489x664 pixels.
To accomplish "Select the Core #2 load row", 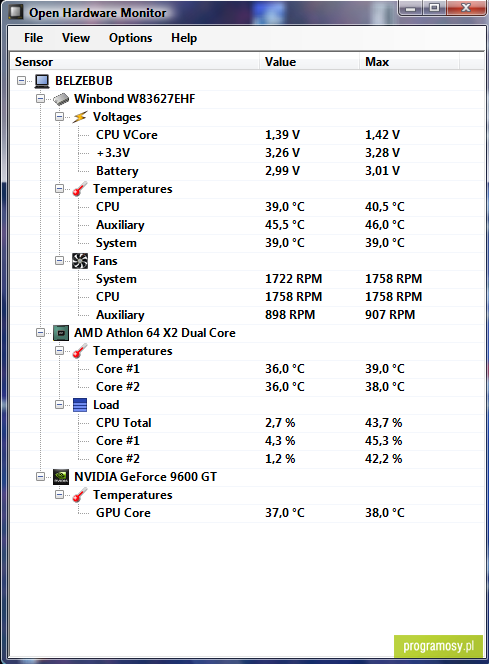I will tap(247, 459).
